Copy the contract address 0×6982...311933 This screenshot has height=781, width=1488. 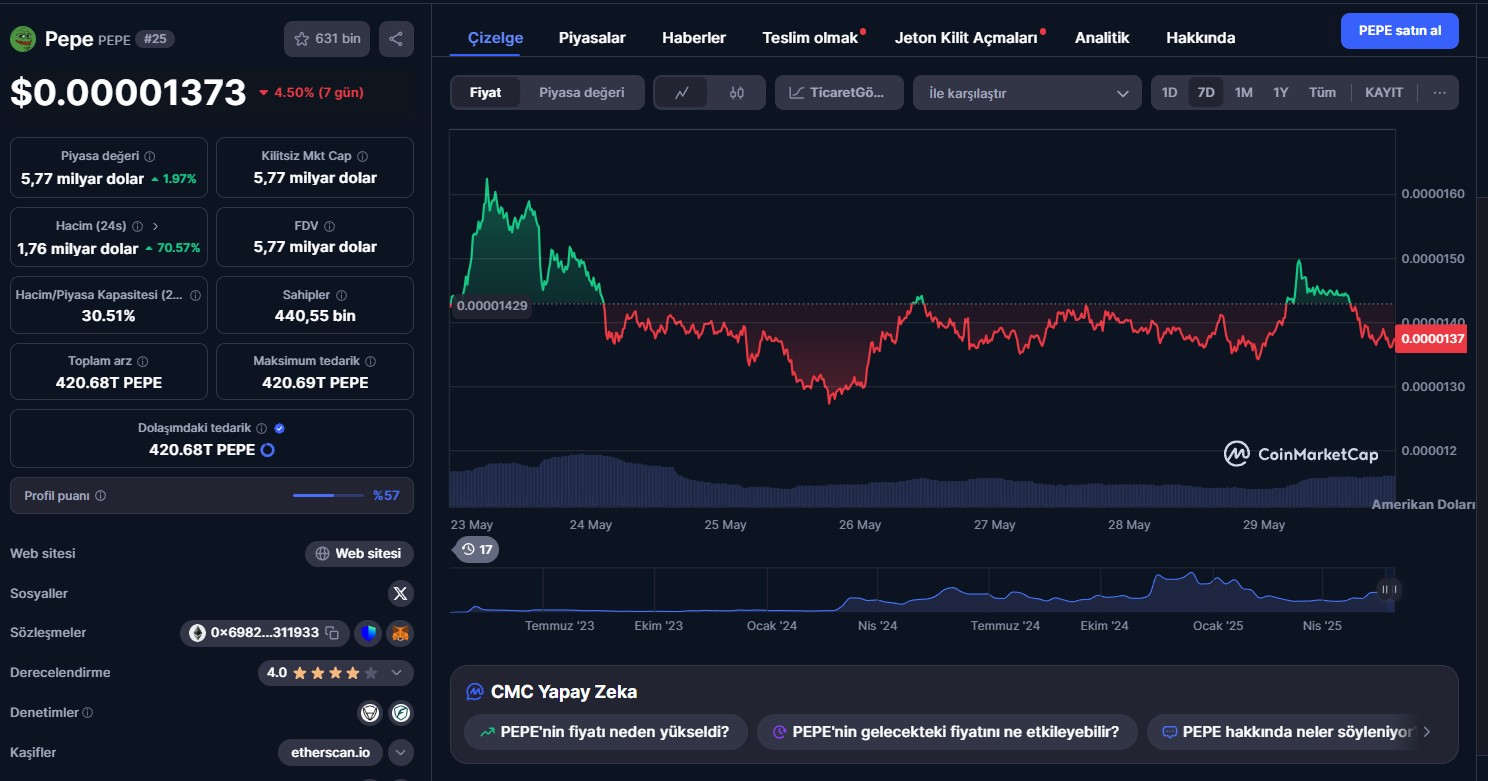(x=332, y=633)
